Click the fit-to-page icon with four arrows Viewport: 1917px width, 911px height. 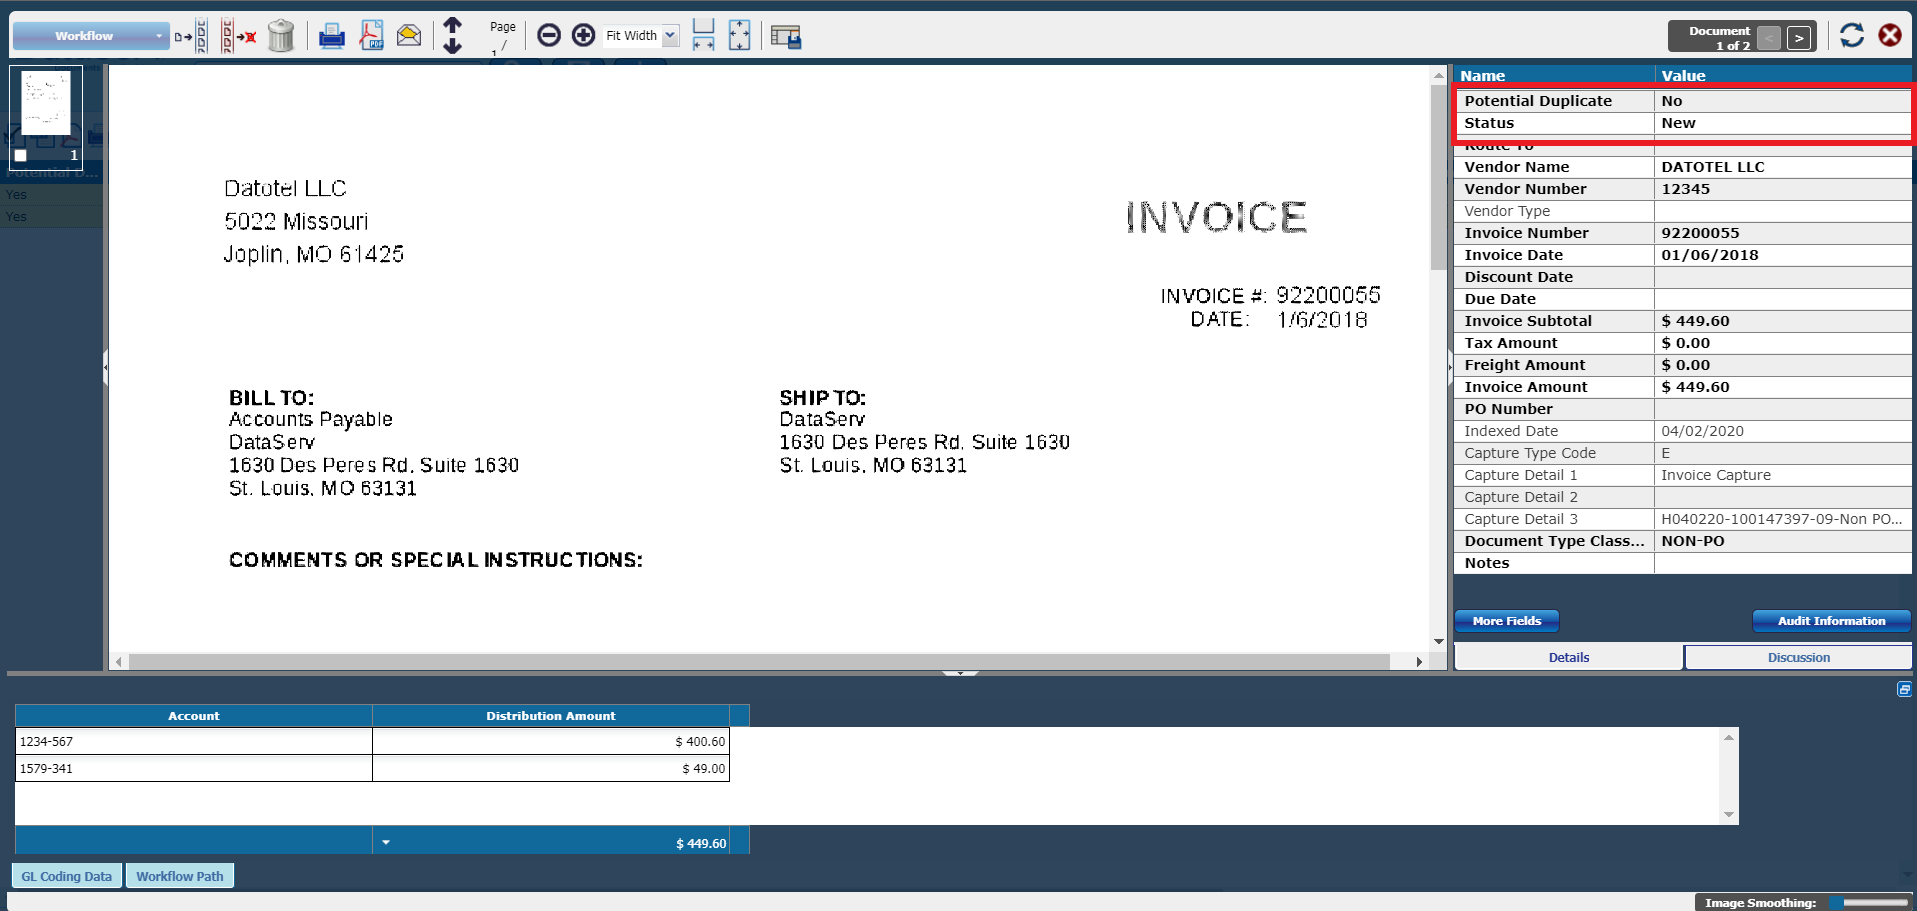739,35
